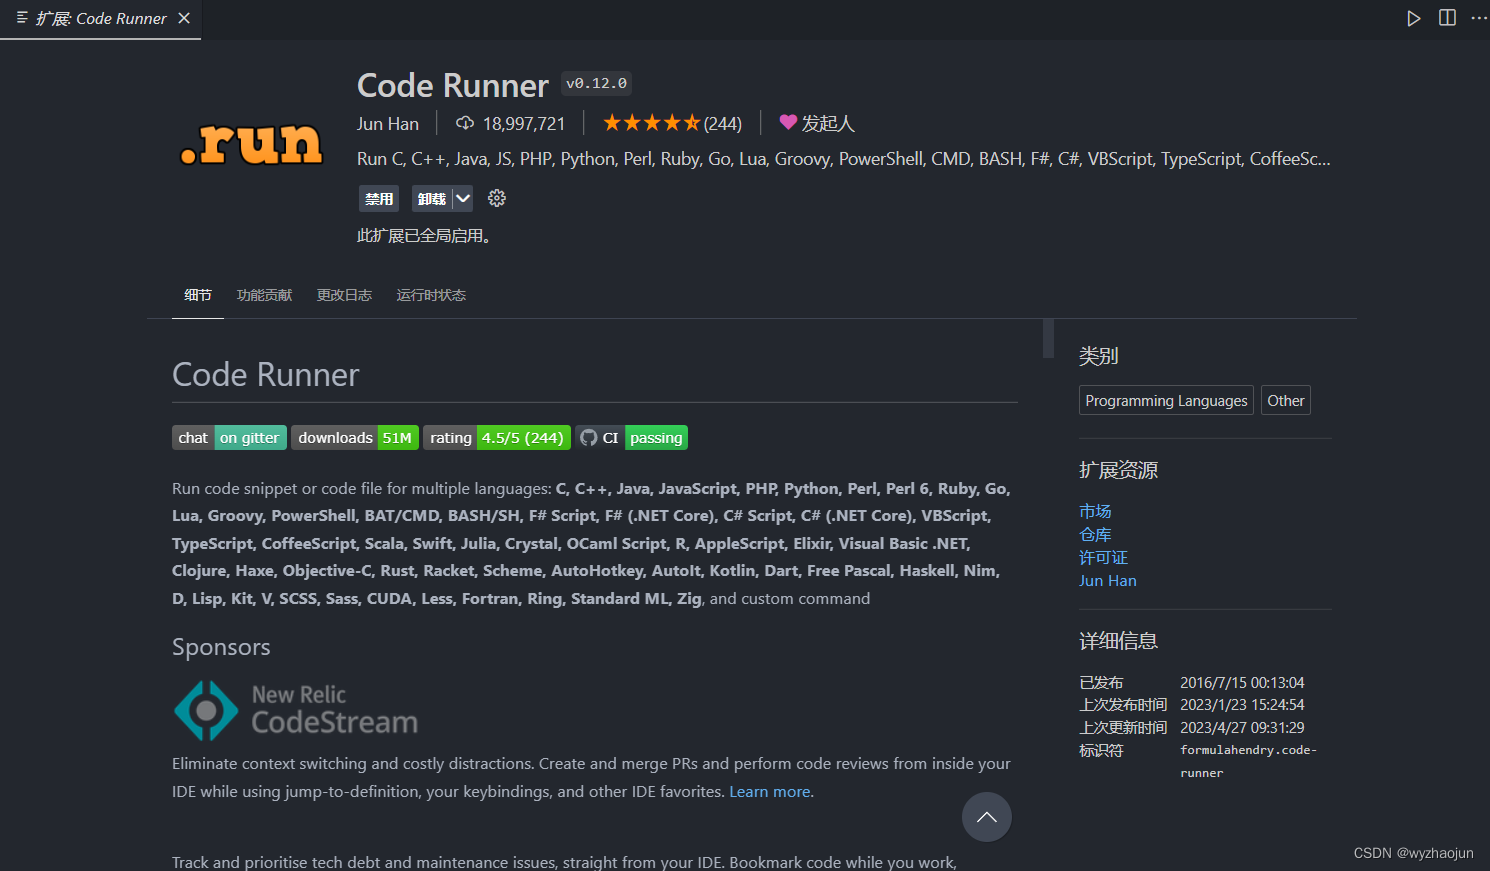
Task: Click the rating 4.5/5 badge
Action: point(497,437)
